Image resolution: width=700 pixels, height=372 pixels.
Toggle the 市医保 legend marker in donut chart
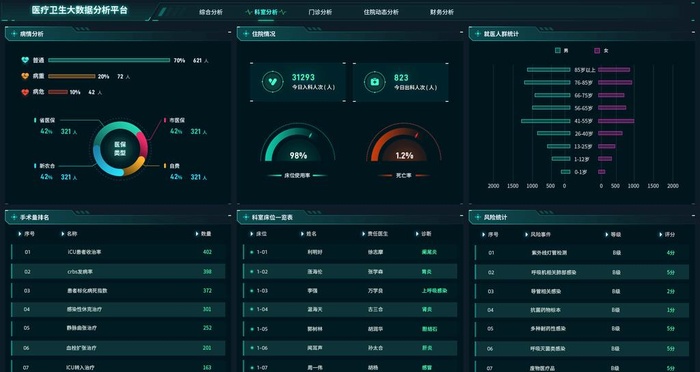(x=165, y=120)
